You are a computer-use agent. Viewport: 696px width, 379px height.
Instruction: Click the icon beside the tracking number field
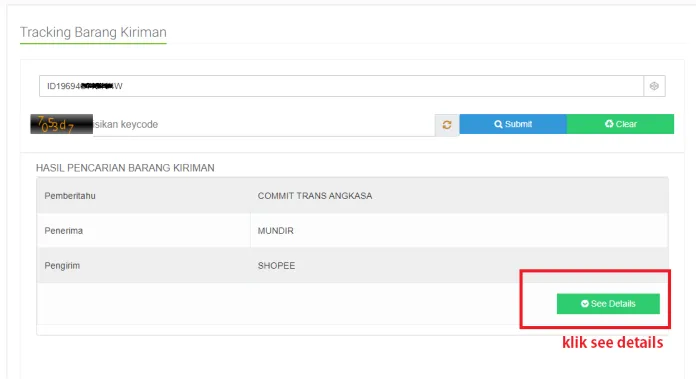point(654,86)
